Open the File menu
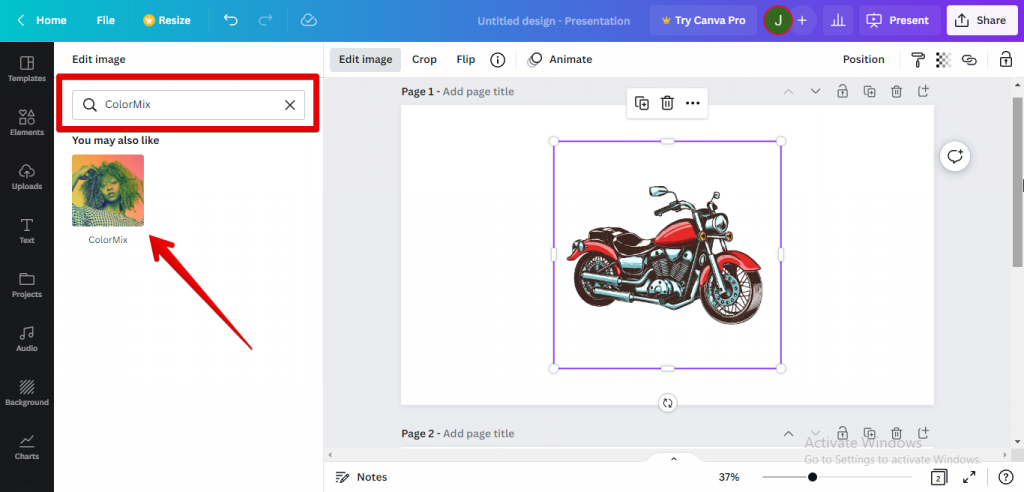1024x492 pixels. pyautogui.click(x=106, y=20)
